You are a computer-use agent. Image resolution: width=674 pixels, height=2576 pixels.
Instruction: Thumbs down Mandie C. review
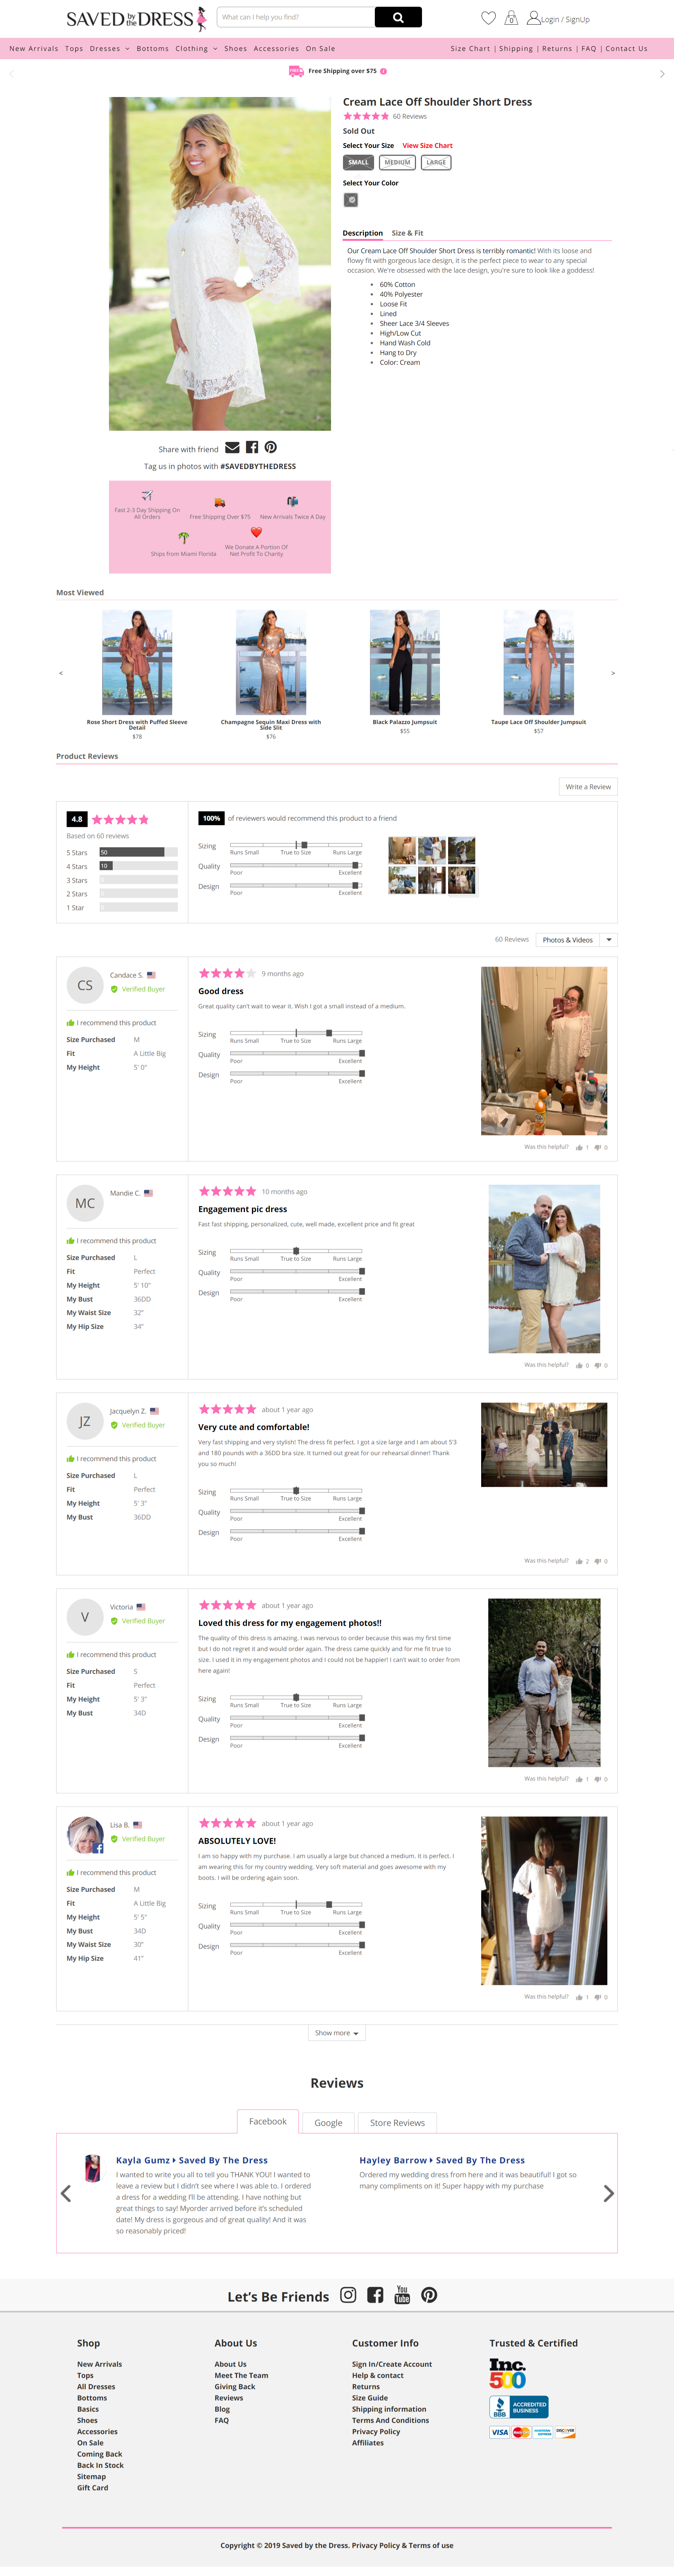(598, 1365)
